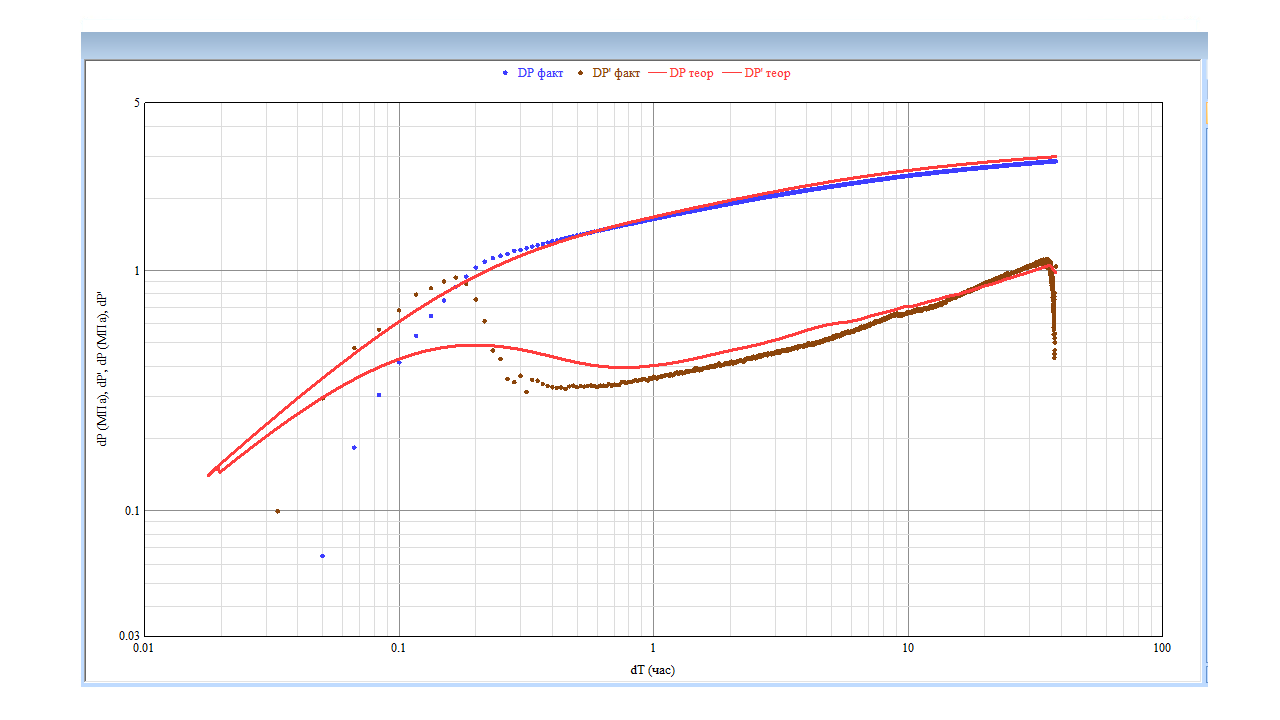Click the 0.01 label on the x-axis
This screenshot has width=1280, height=720.
pos(144,649)
